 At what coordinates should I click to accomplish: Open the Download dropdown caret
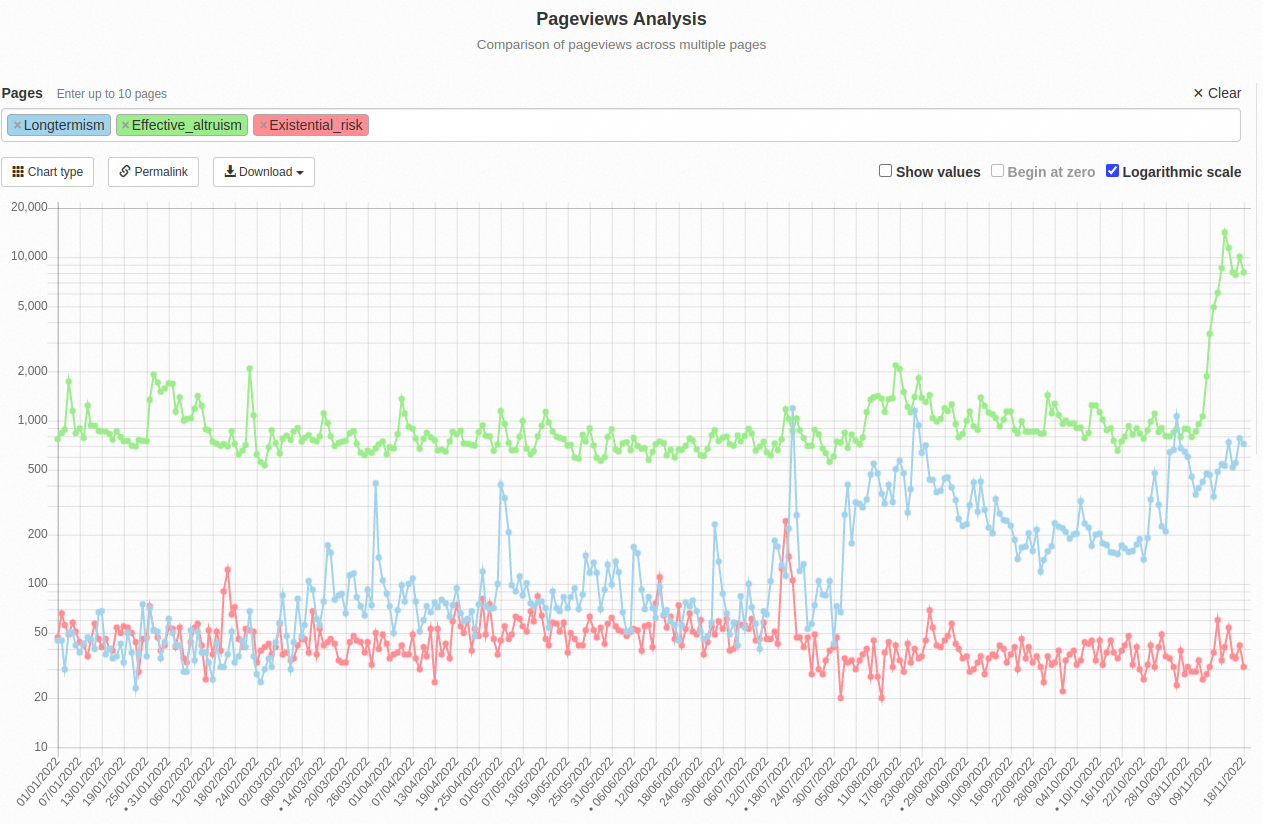[300, 173]
